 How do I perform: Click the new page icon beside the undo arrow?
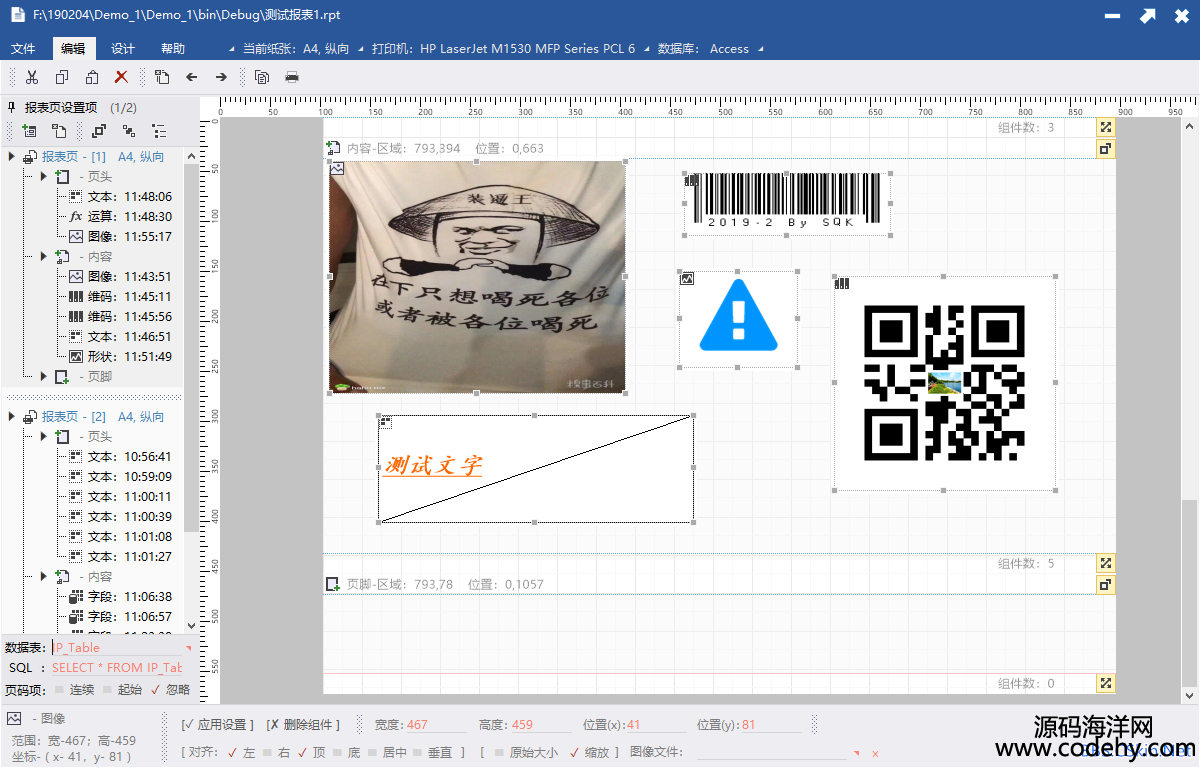162,77
